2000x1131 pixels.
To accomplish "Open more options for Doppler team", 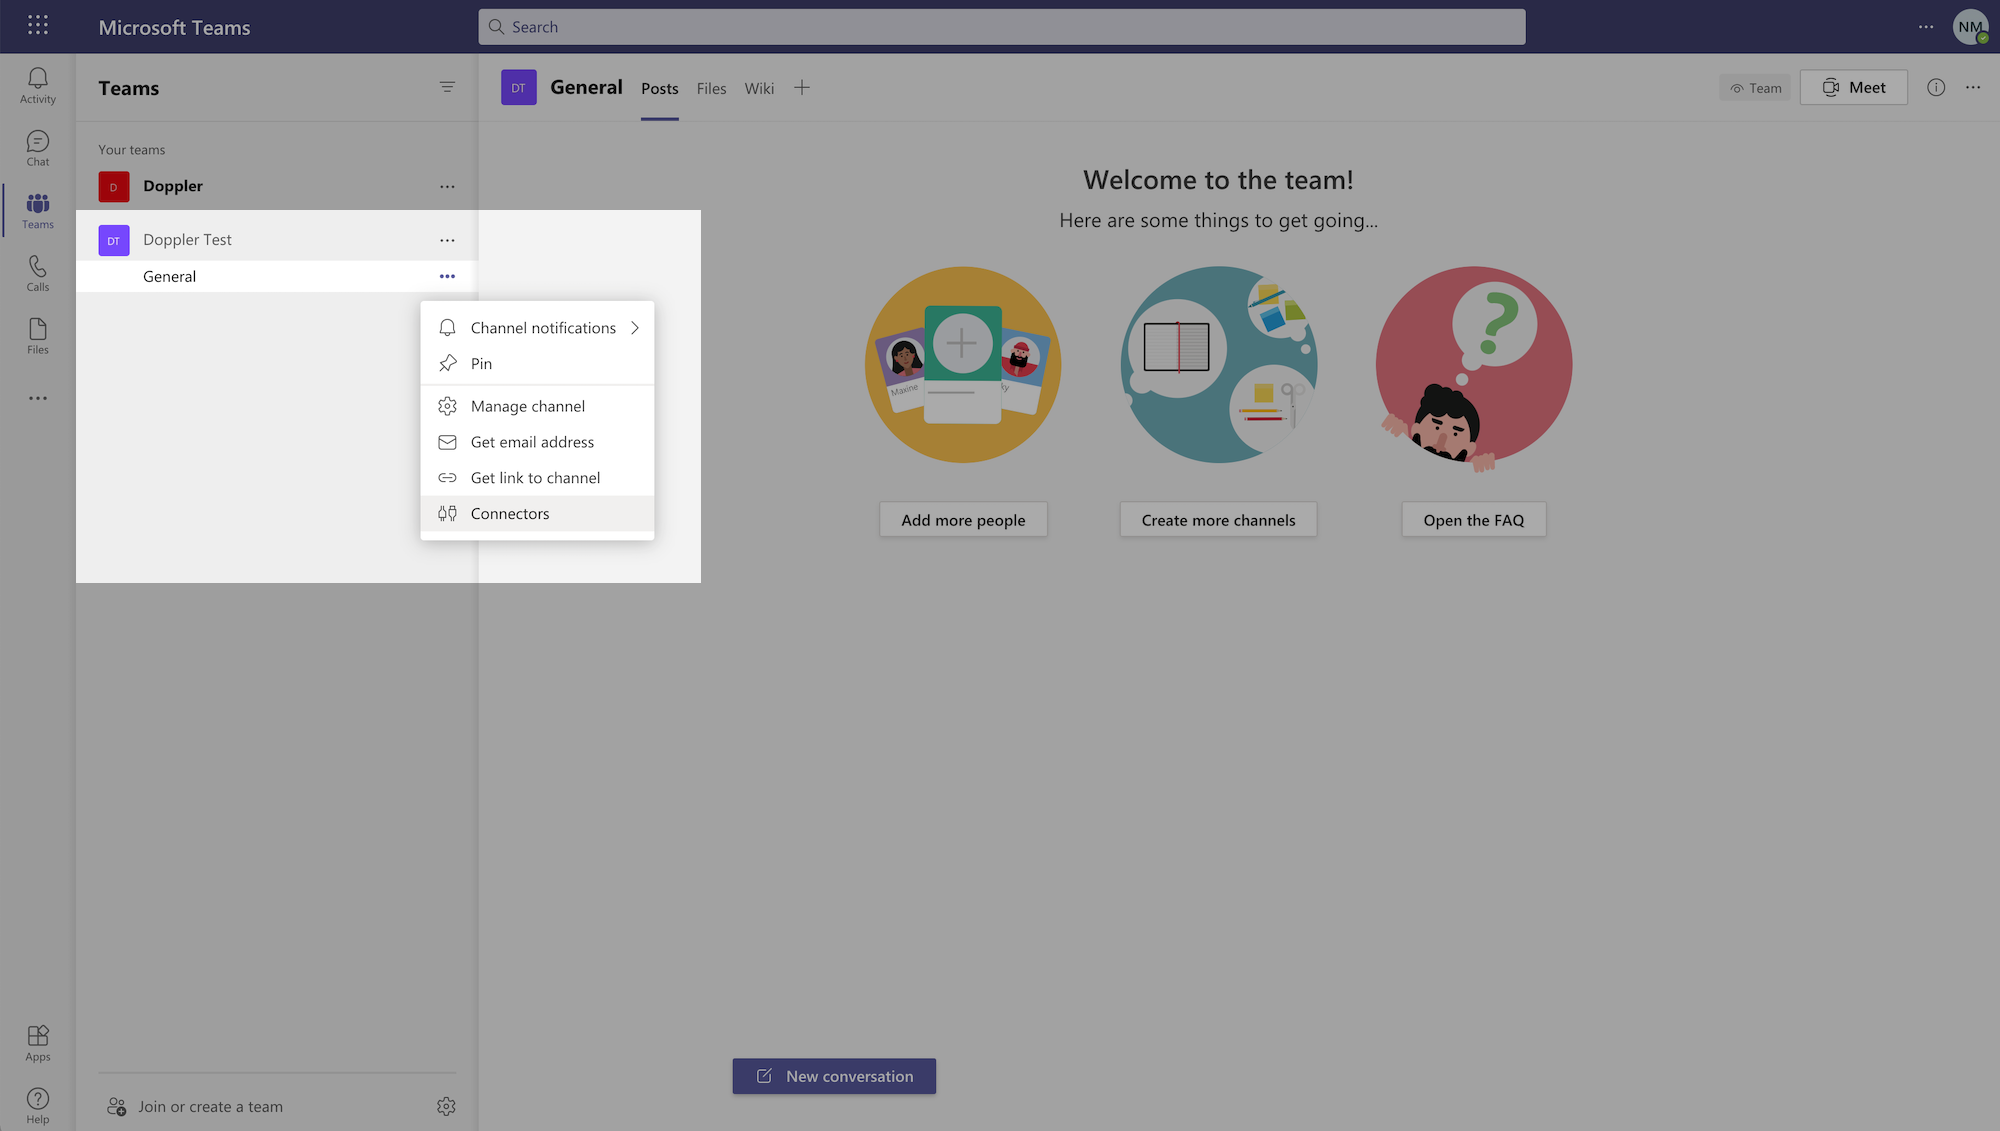I will click(x=447, y=187).
